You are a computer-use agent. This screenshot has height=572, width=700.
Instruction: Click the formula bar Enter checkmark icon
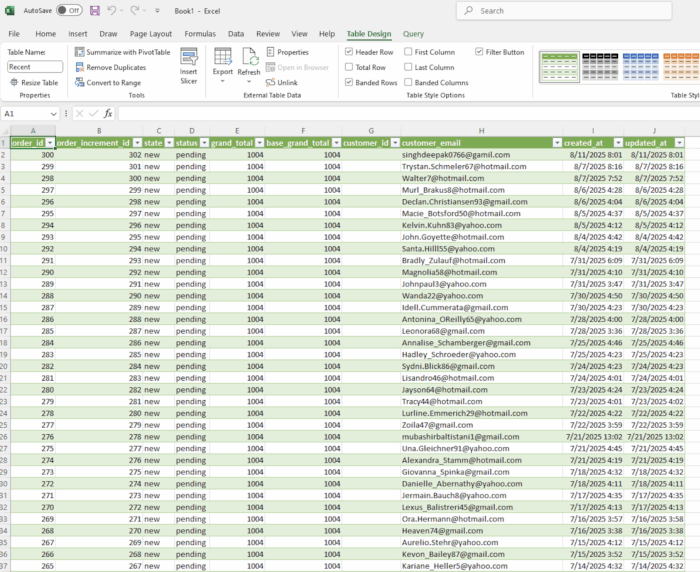tap(93, 114)
